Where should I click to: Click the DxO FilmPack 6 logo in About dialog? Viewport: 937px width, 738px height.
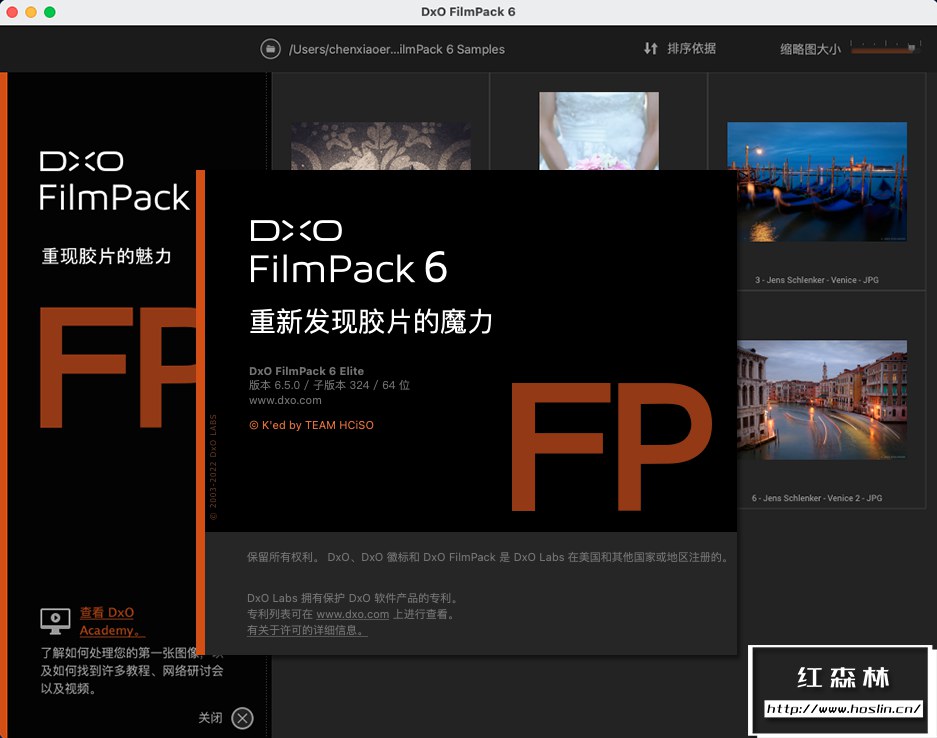coord(348,252)
